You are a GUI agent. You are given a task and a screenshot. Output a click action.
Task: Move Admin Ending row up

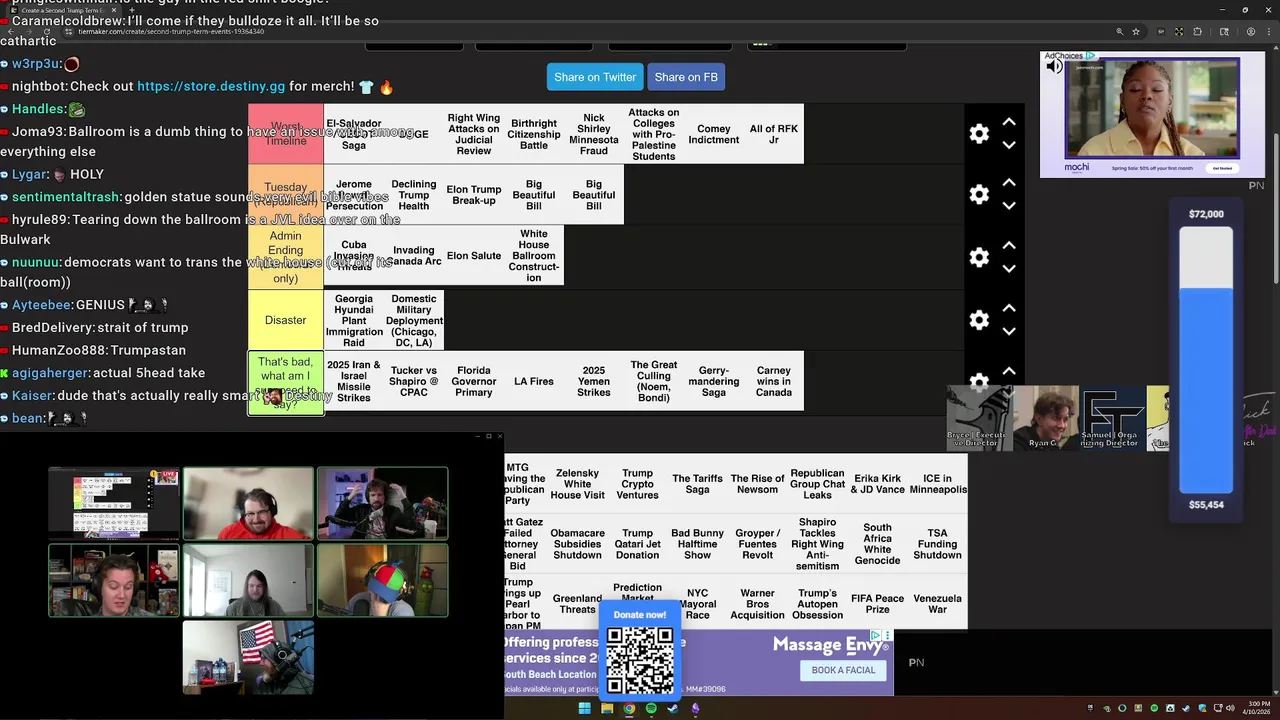pyautogui.click(x=1009, y=245)
